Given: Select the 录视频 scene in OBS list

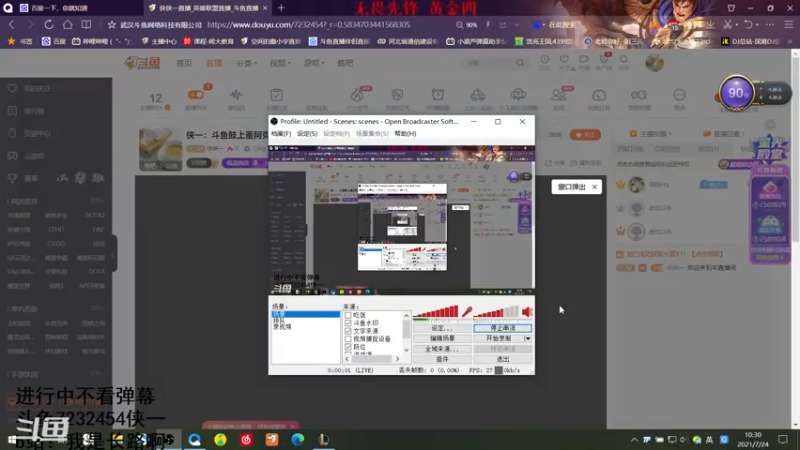Looking at the screenshot, I should [282, 327].
